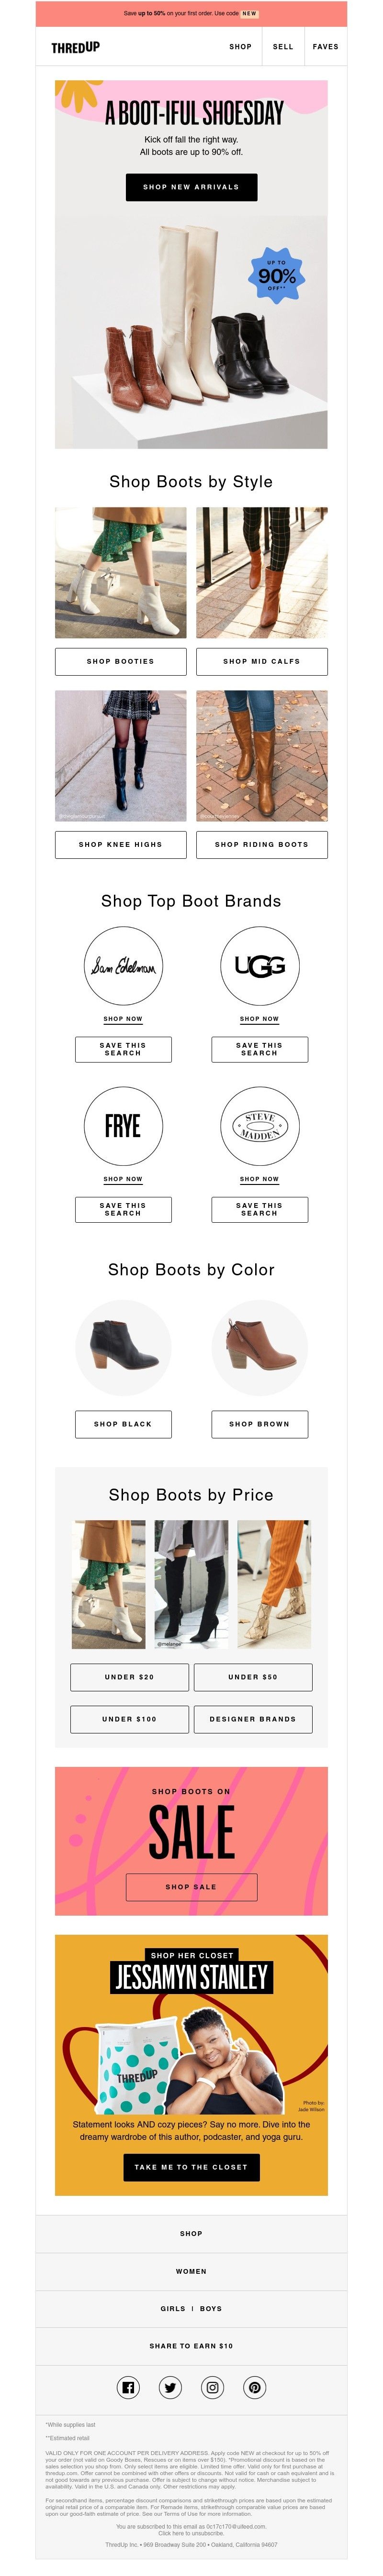Click the ThredUp logo in header
Screen dimensions: 383x2576
point(76,47)
